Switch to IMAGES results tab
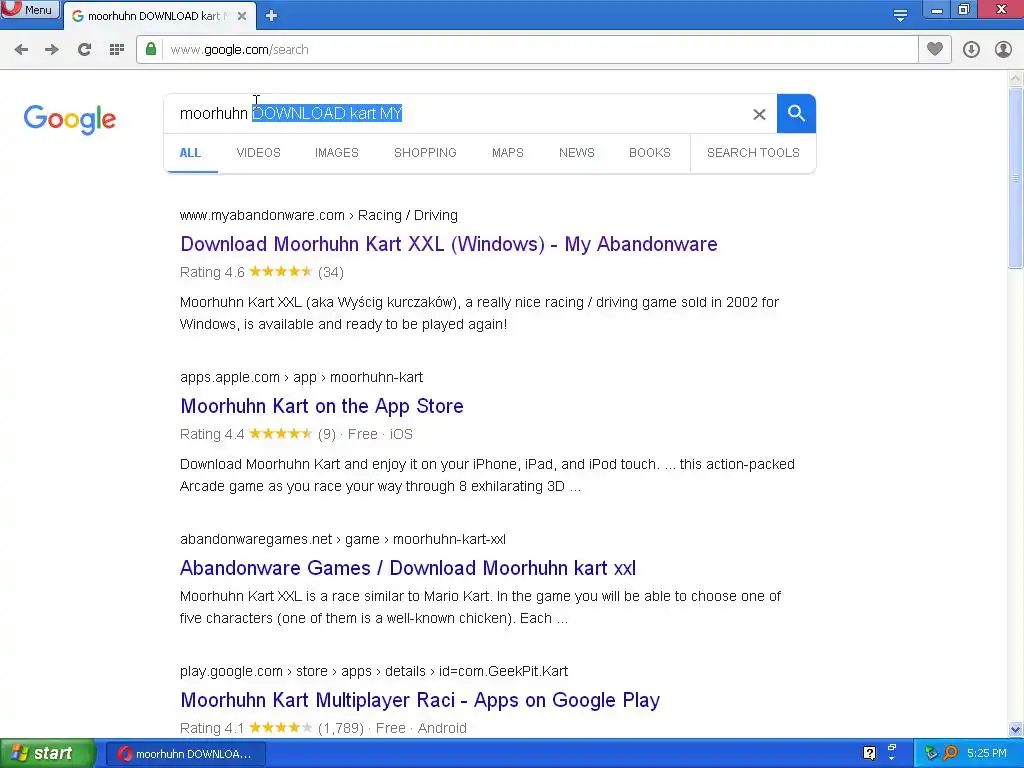The image size is (1024, 768). tap(337, 153)
